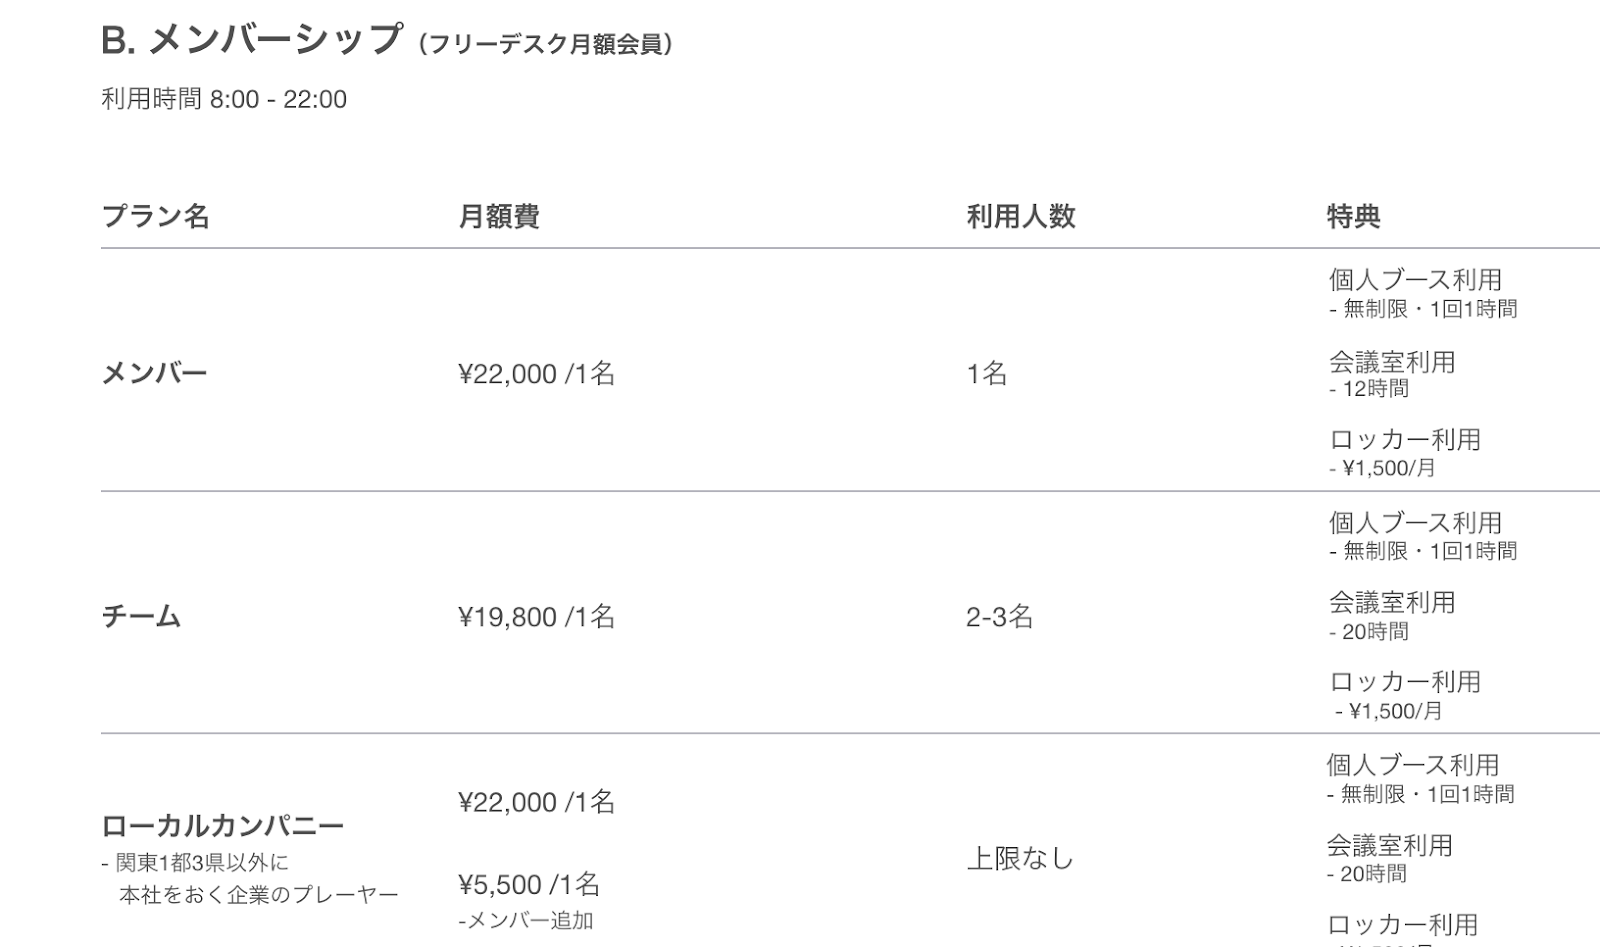Select the "フリーデスク月額会員" subtitle text
The image size is (1600, 947).
point(546,45)
